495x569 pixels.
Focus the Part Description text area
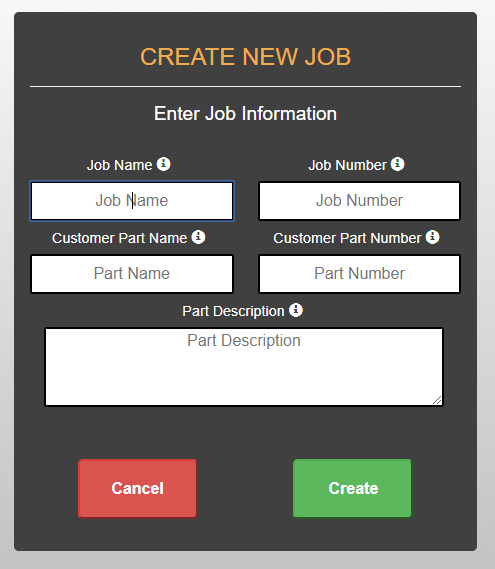click(x=244, y=367)
